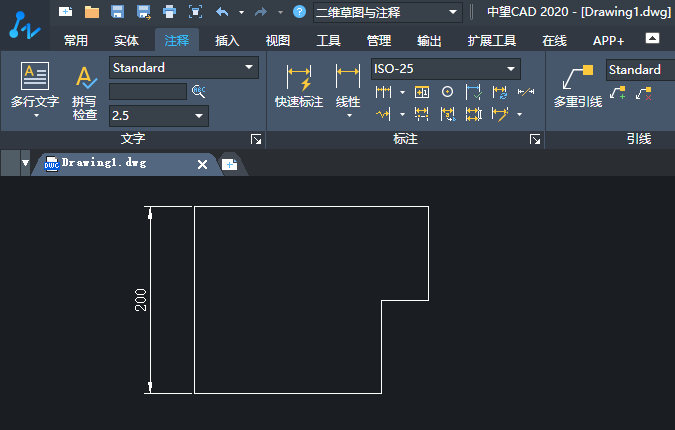Open a file with the folder icon

92,12
